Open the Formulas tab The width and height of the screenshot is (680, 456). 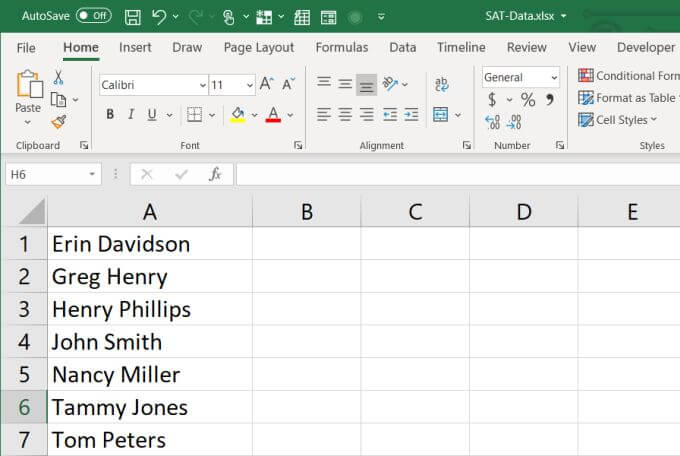(x=342, y=47)
